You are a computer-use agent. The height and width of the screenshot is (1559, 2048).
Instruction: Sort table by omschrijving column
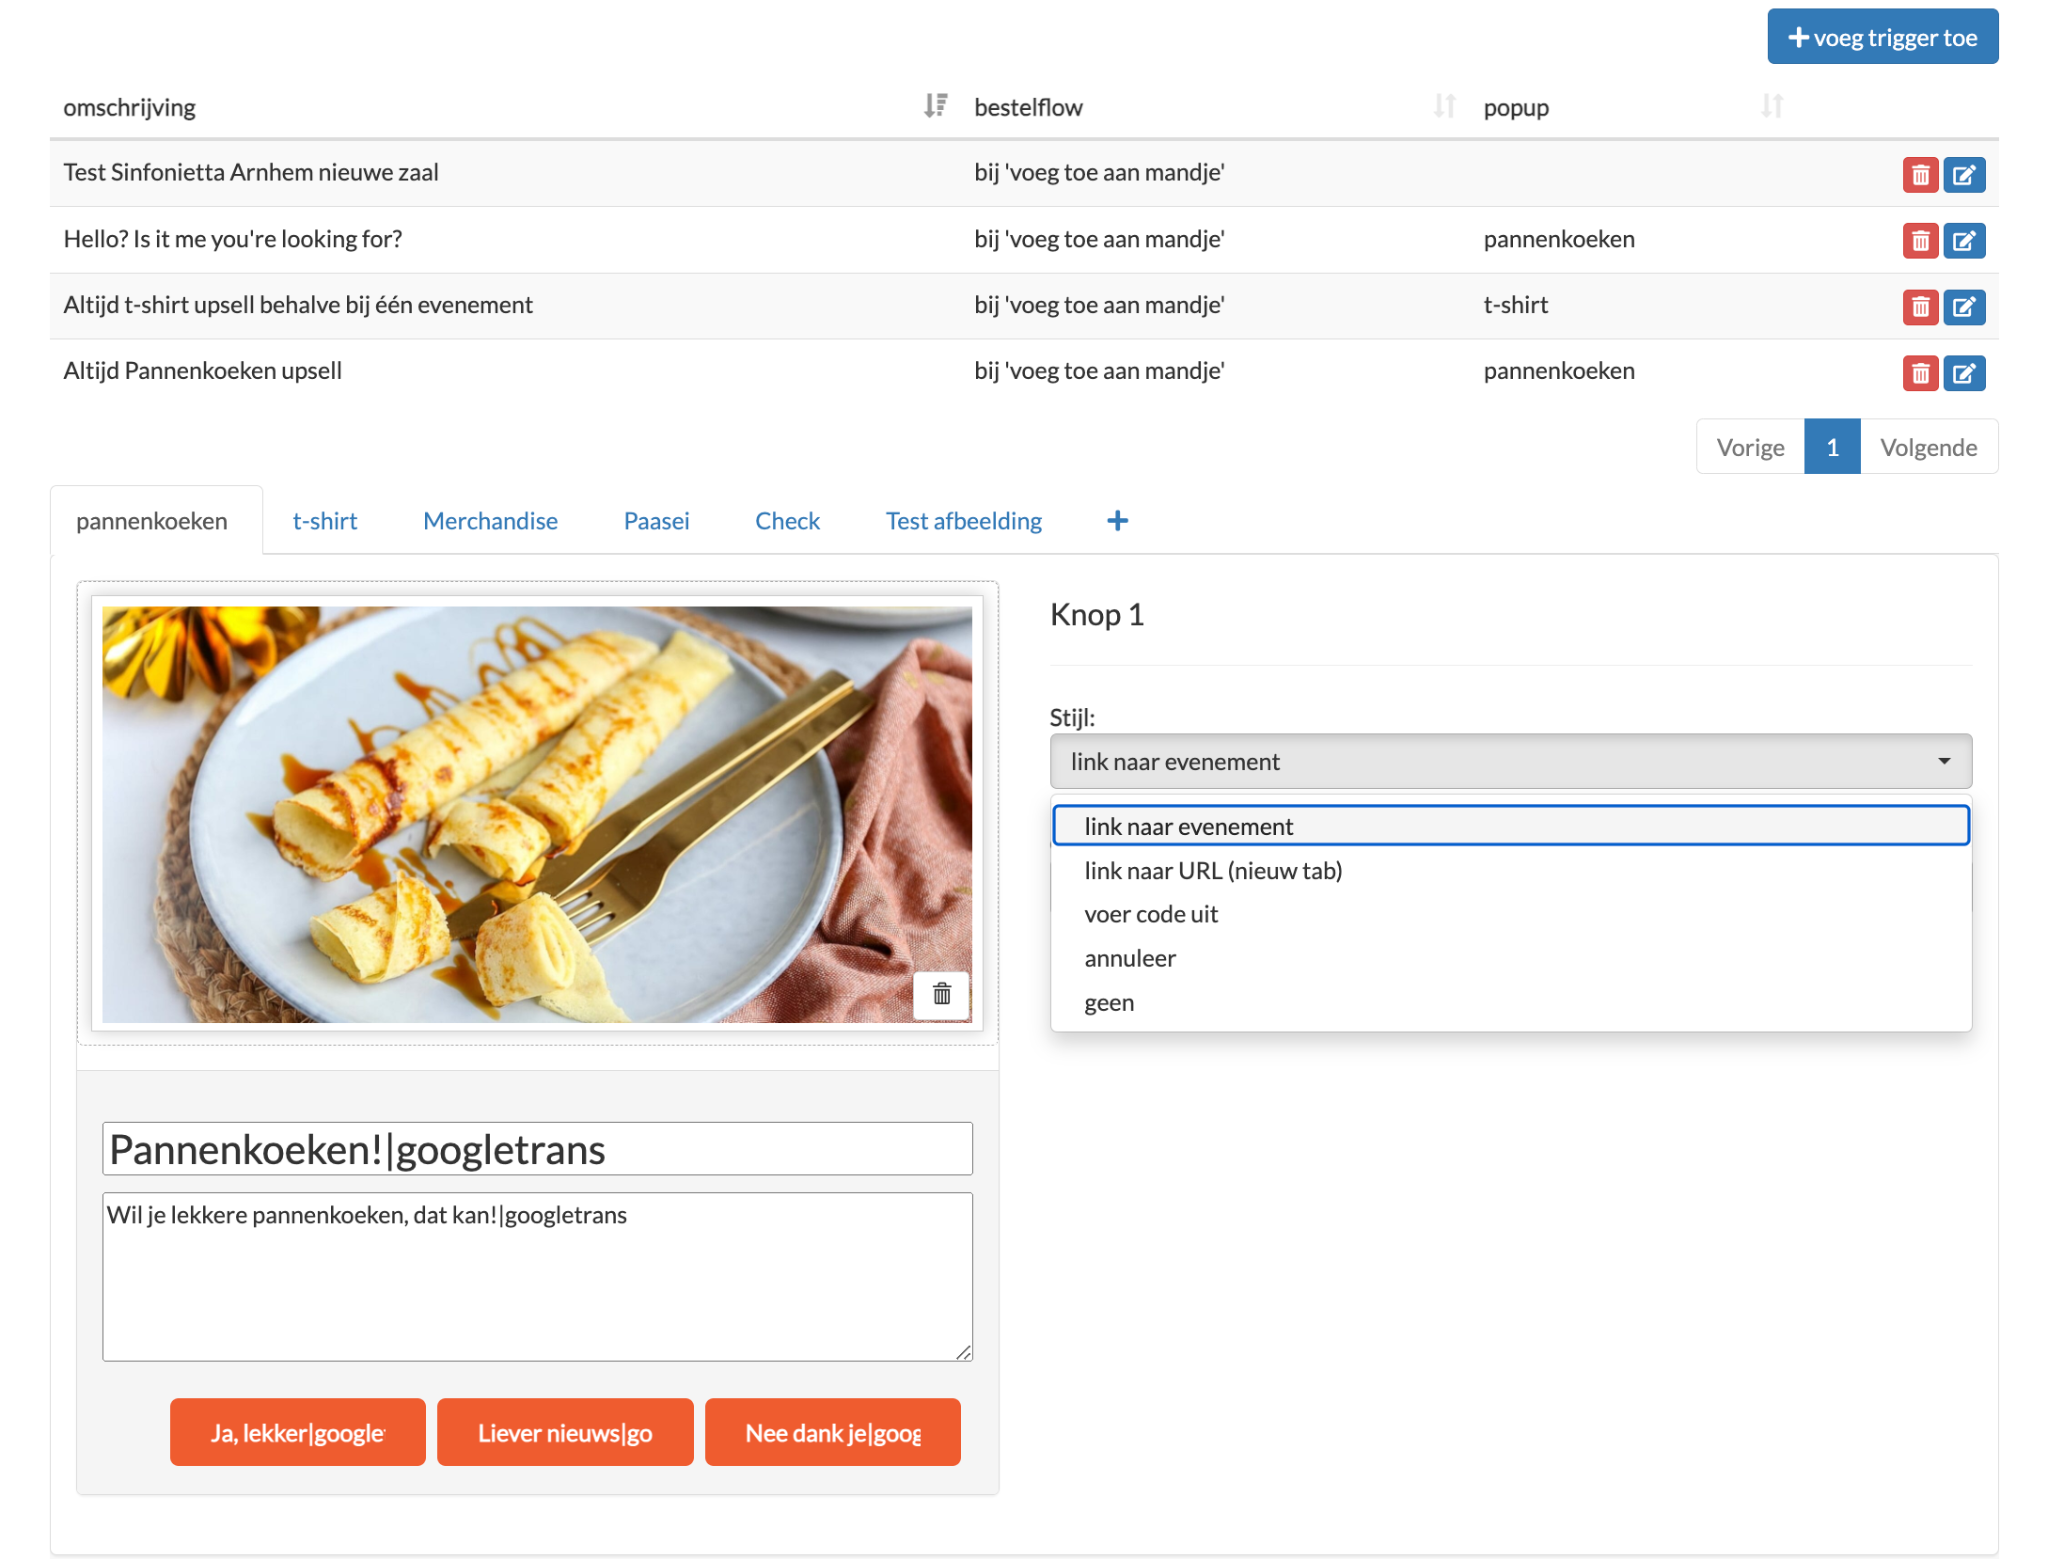[934, 106]
